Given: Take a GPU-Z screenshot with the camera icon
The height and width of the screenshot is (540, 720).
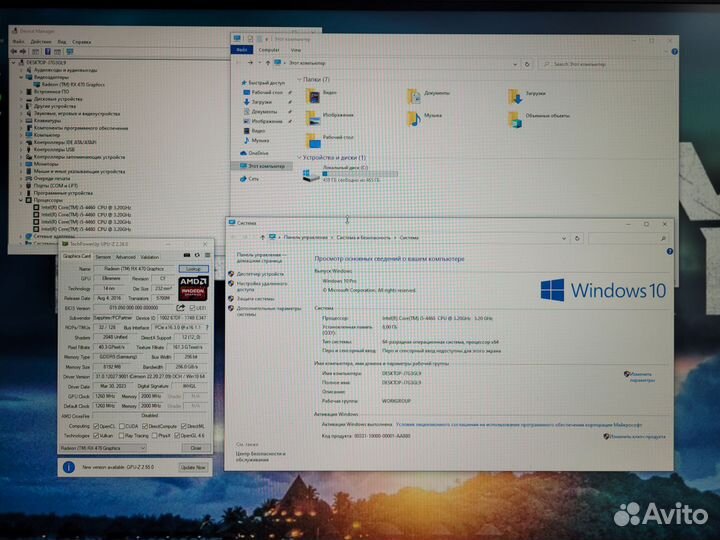Looking at the screenshot, I should click(187, 255).
